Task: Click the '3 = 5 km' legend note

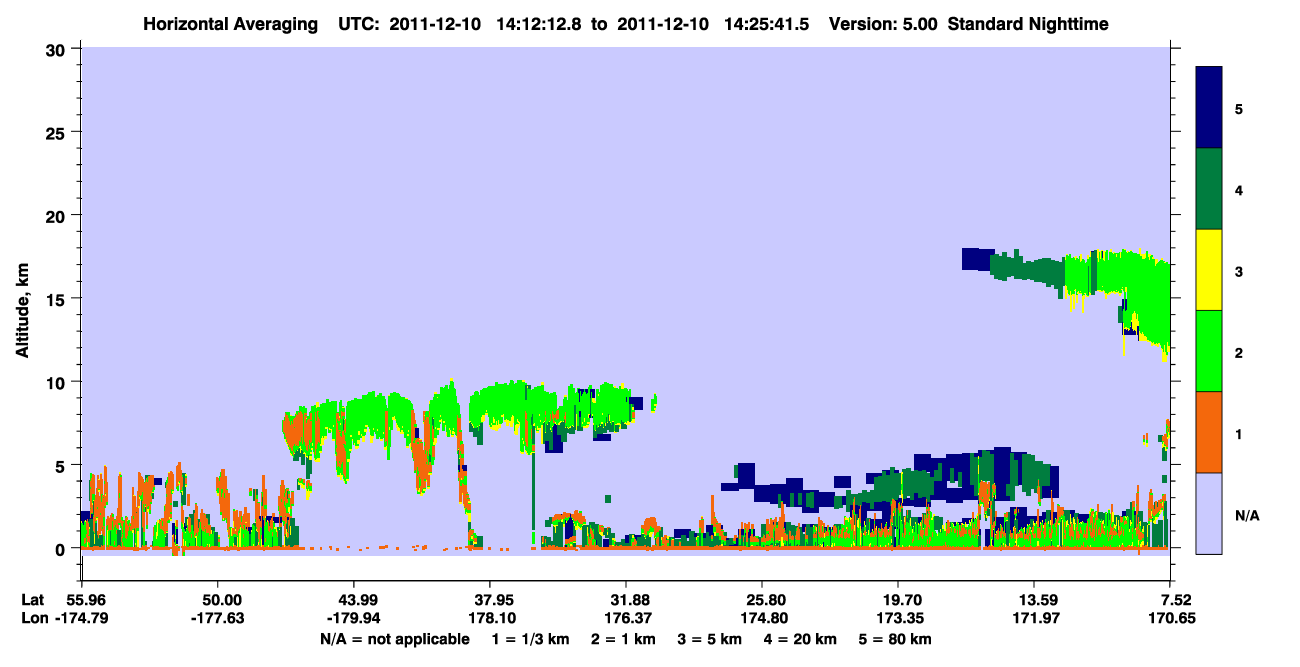Action: pyautogui.click(x=711, y=638)
